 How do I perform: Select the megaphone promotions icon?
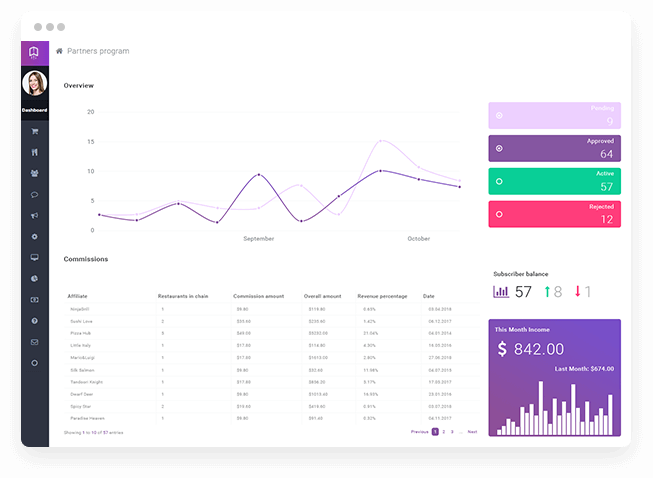pos(34,215)
